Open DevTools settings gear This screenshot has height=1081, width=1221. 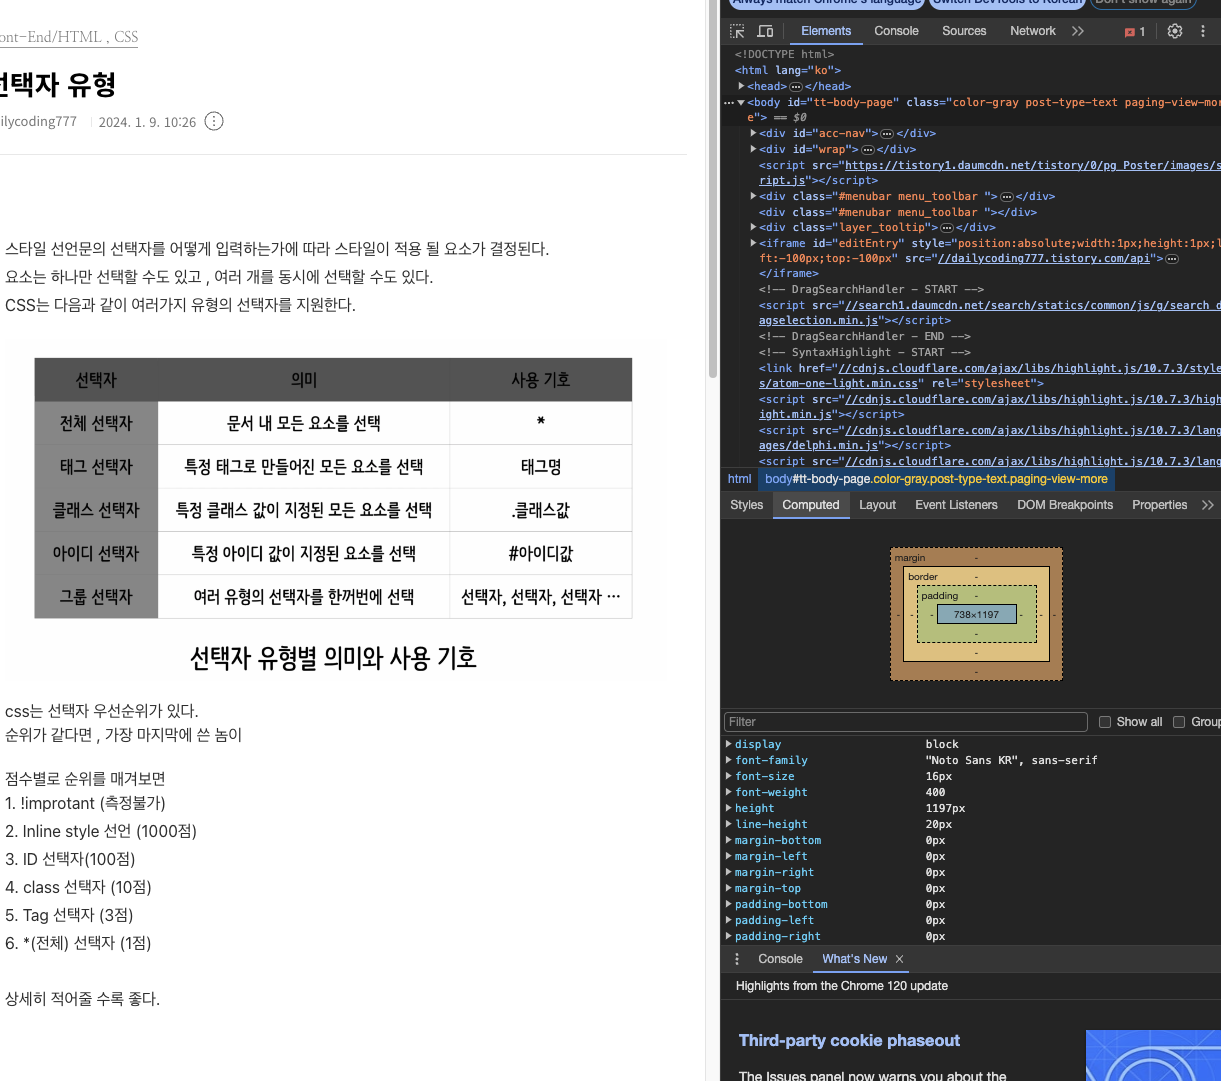click(1175, 31)
